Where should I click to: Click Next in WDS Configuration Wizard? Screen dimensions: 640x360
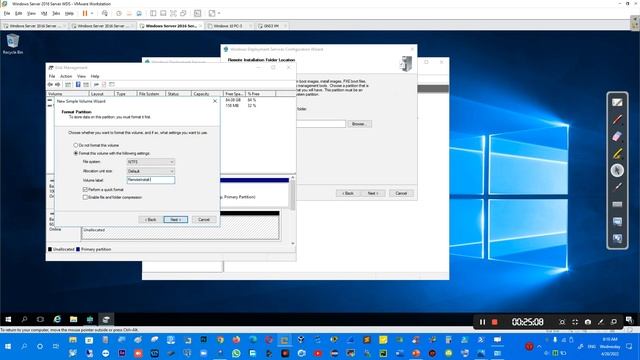(x=373, y=193)
